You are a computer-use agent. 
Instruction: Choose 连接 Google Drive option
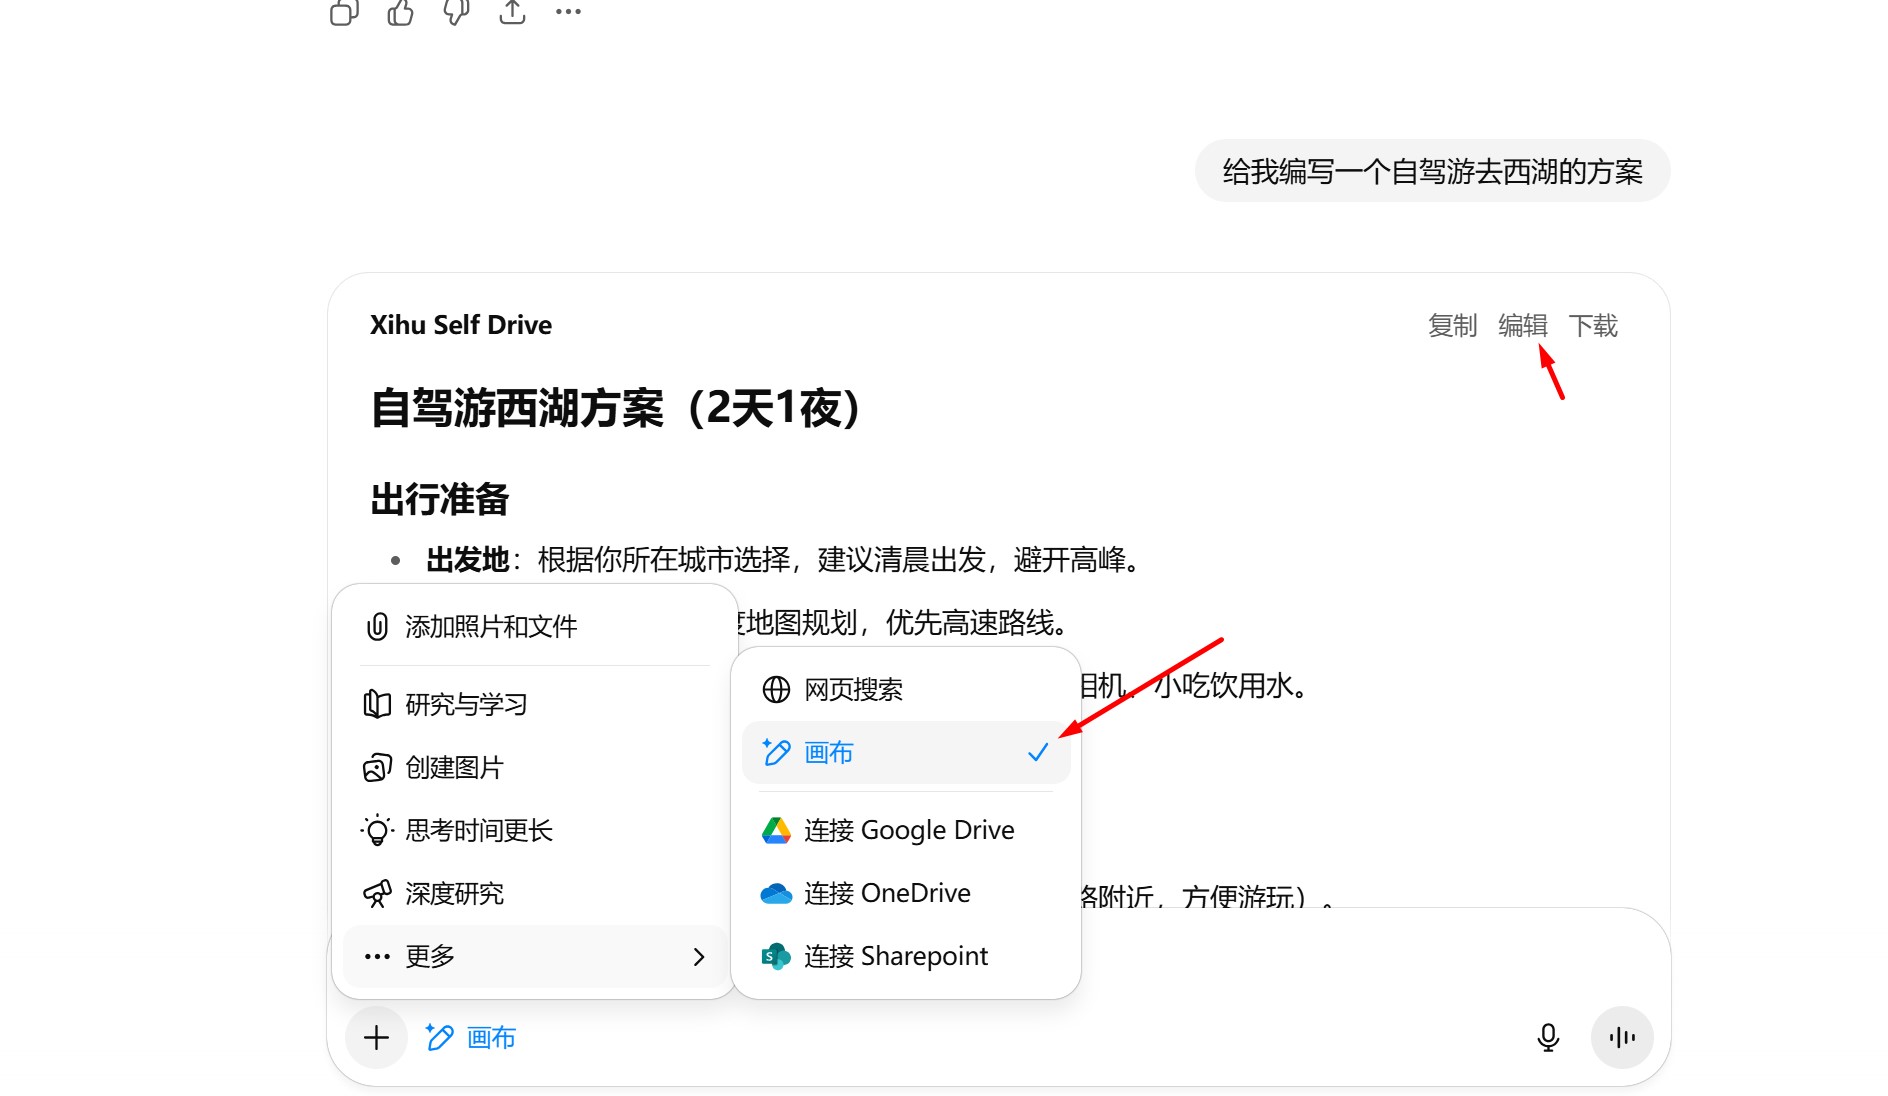906,830
